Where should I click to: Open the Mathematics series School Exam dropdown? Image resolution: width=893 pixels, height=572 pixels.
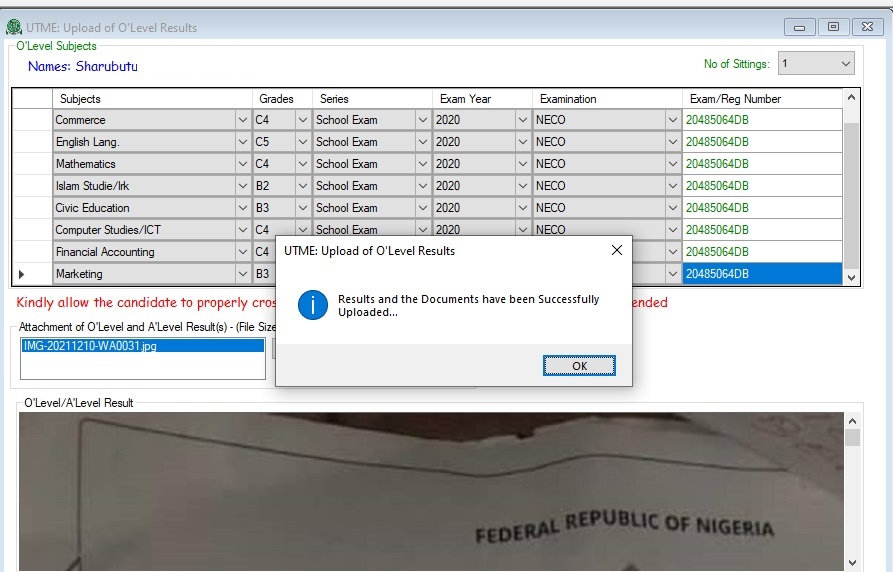point(423,164)
